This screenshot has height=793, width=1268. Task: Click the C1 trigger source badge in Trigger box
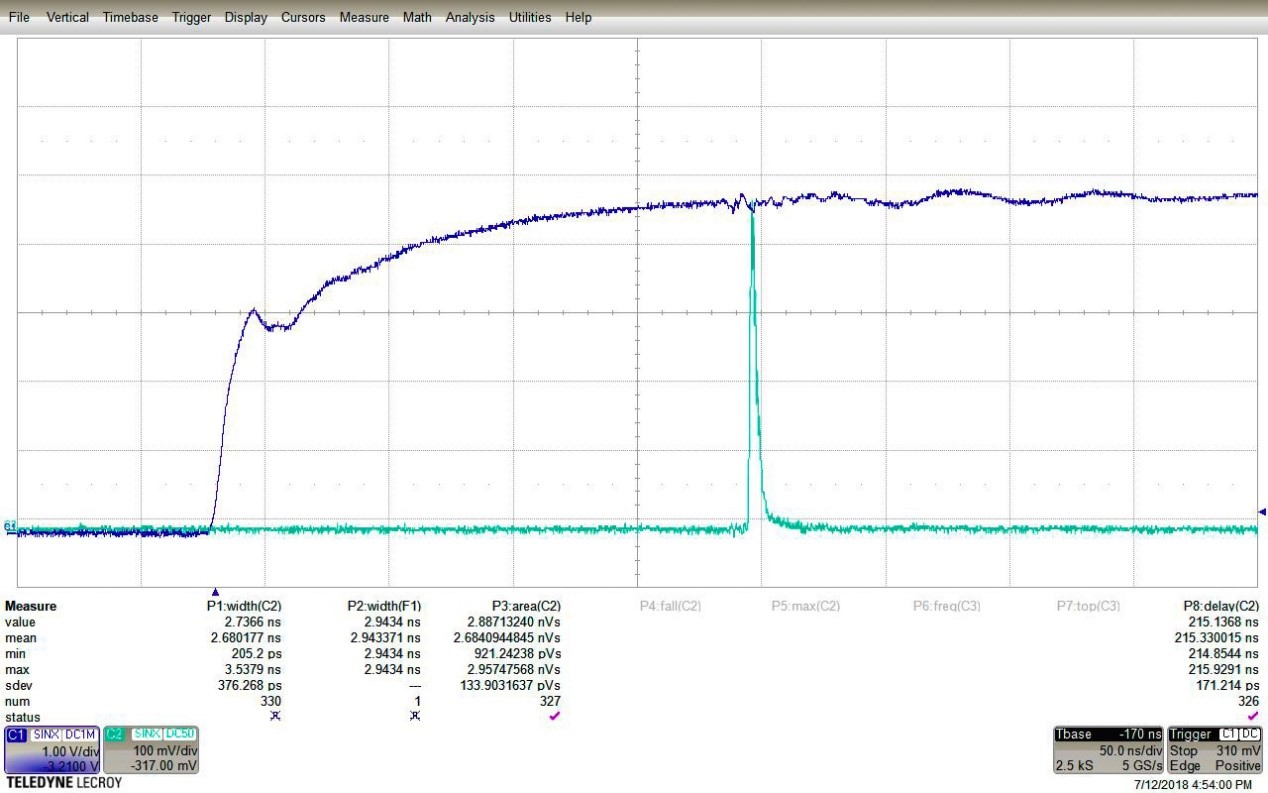1227,735
